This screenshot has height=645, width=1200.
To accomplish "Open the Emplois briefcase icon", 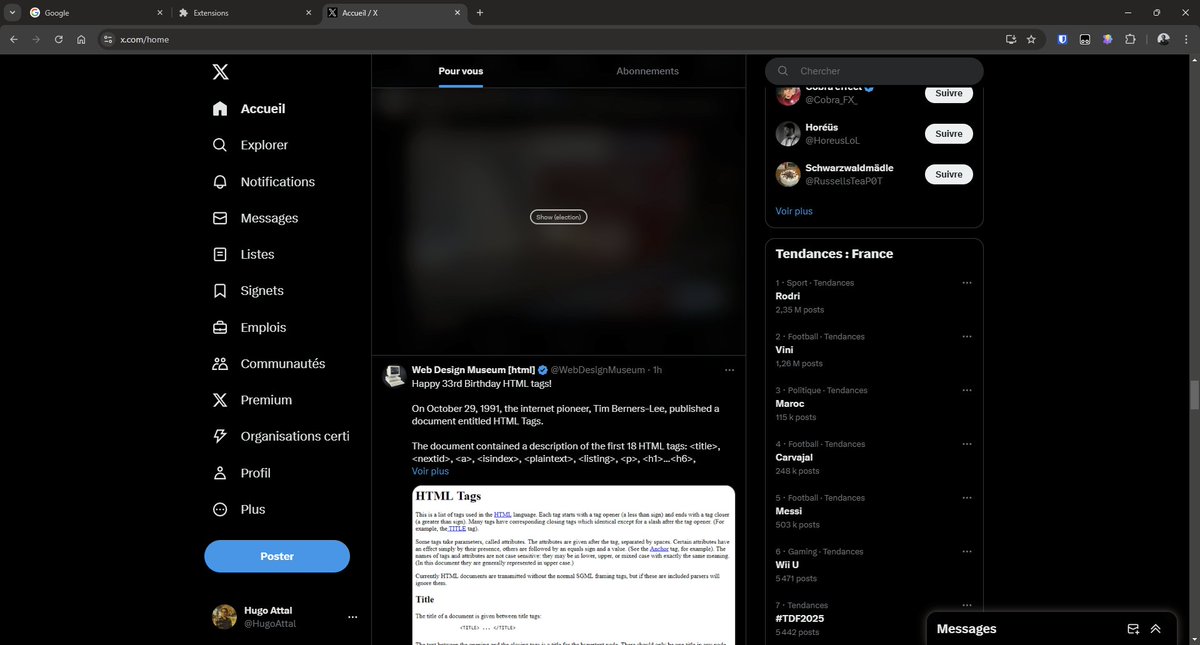I will click(x=220, y=326).
